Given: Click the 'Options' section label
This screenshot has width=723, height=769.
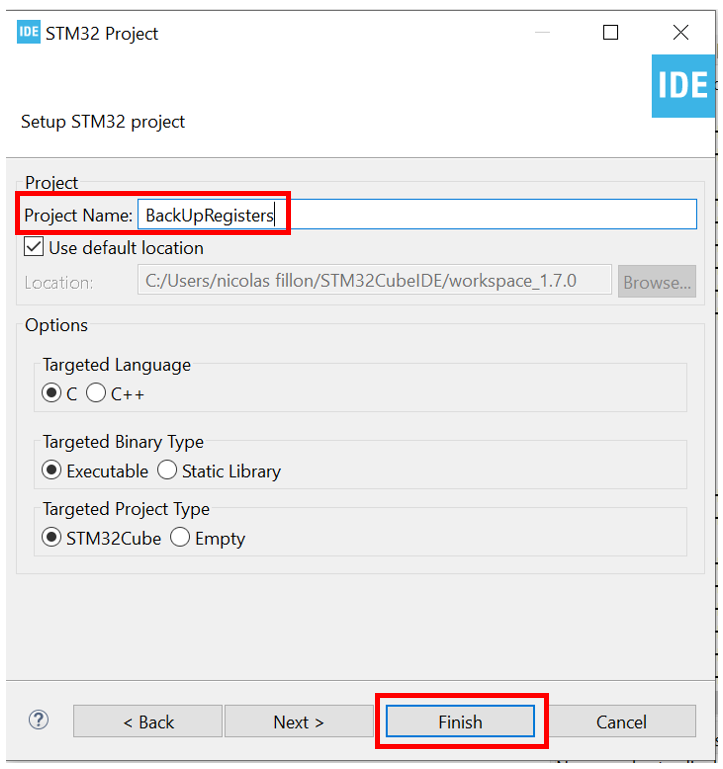Looking at the screenshot, I should [56, 325].
